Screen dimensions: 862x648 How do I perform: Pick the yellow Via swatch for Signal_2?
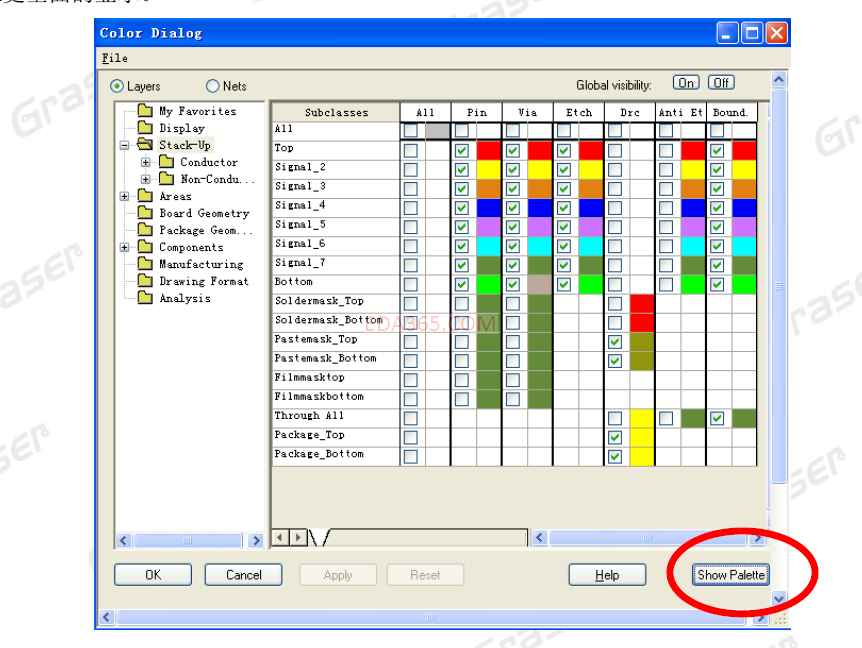[x=540, y=170]
